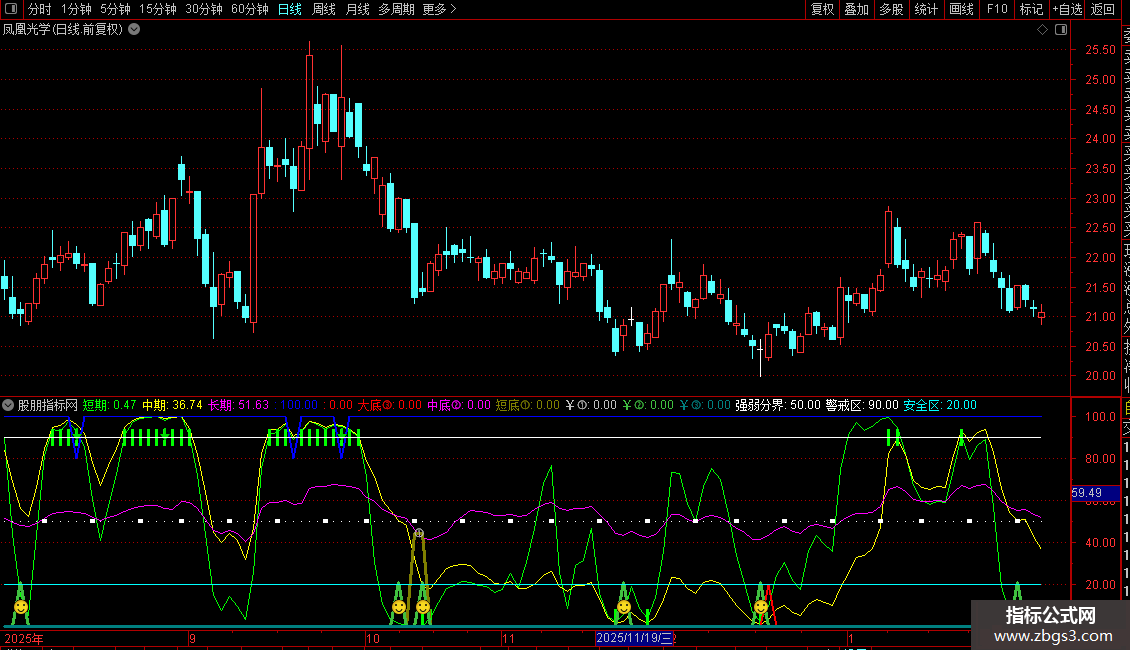Image resolution: width=1130 pixels, height=650 pixels.
Task: Open dropdown arrow next to 凤凰光学 title
Action: (x=134, y=29)
